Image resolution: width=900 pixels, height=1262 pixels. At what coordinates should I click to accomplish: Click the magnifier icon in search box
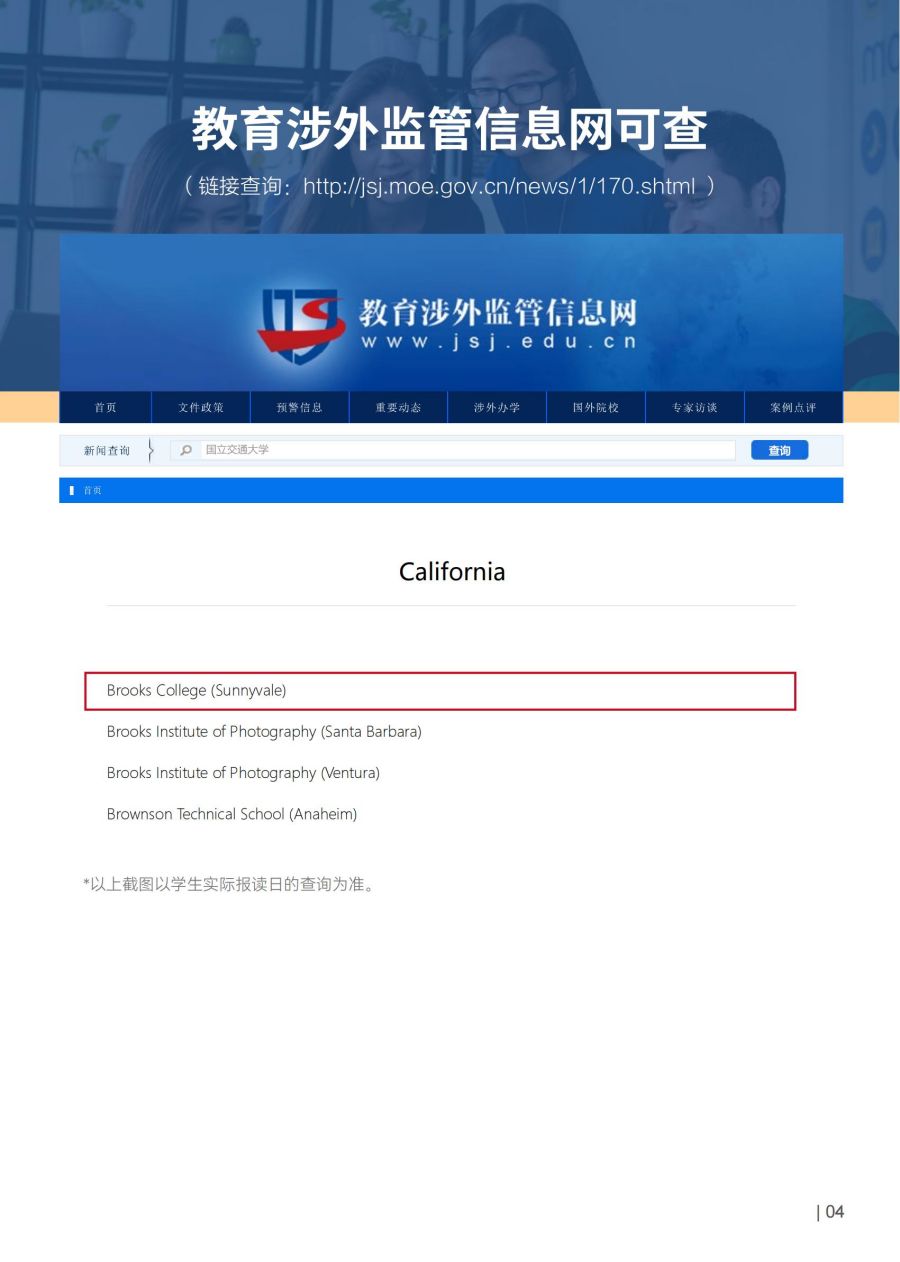pyautogui.click(x=186, y=451)
